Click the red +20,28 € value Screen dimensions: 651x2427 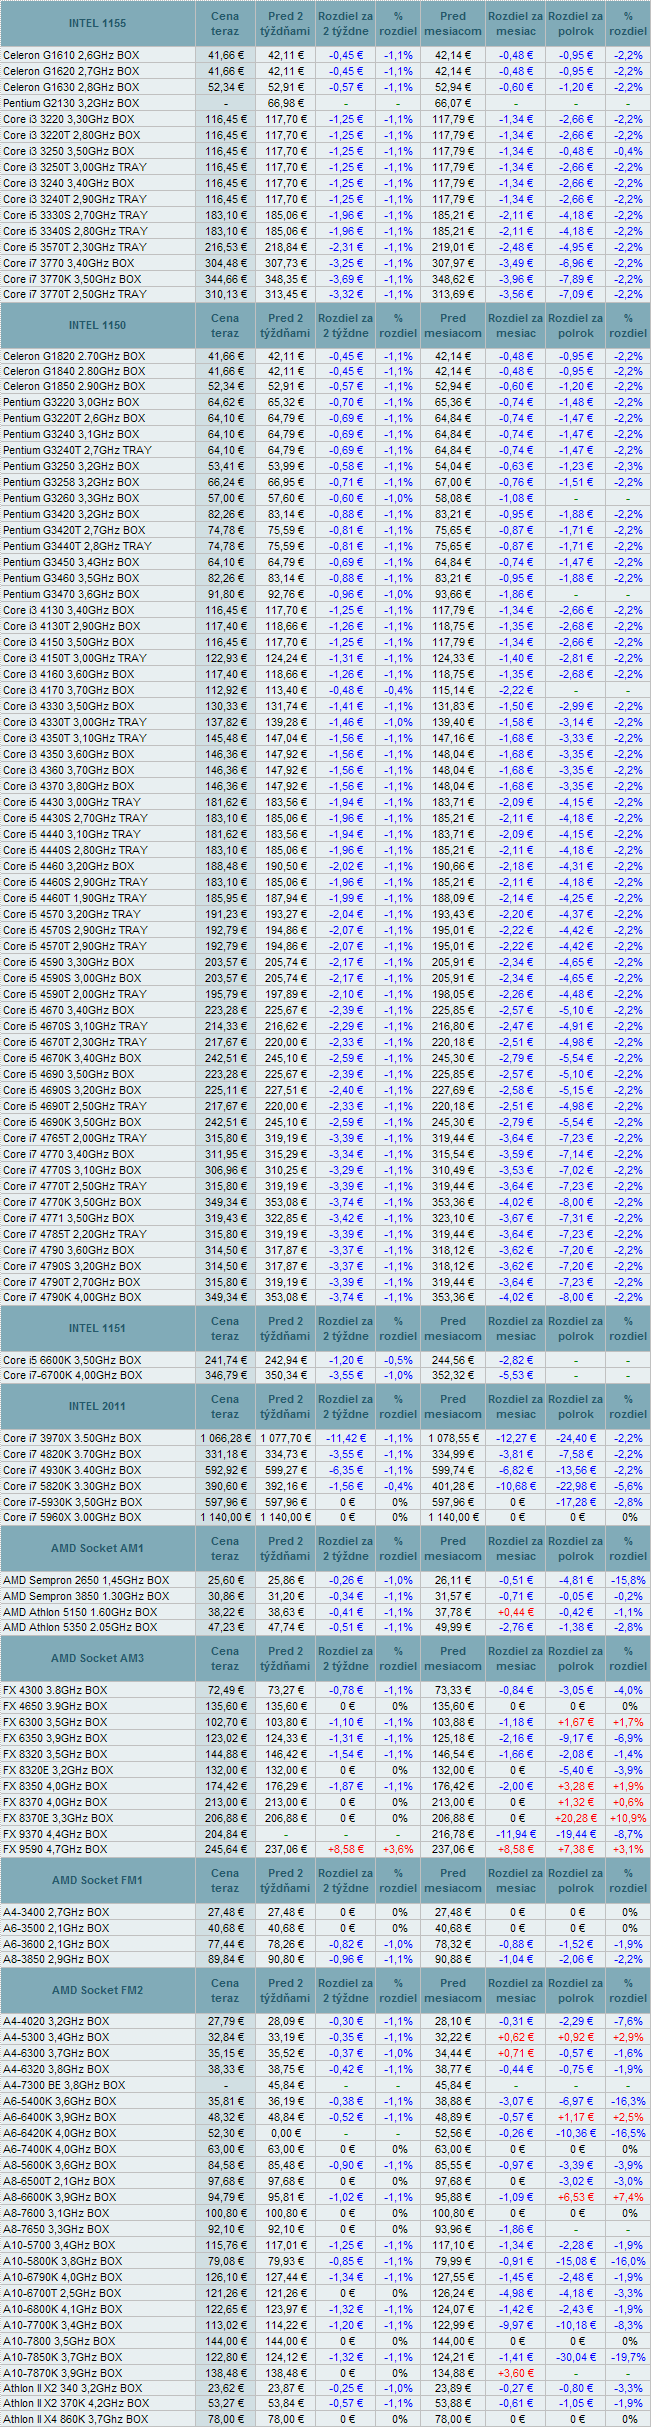coord(576,1818)
